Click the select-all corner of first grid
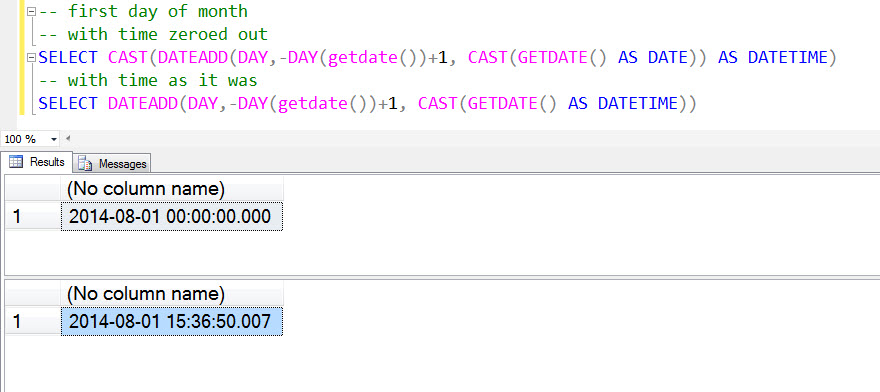The image size is (880, 392). [33, 189]
